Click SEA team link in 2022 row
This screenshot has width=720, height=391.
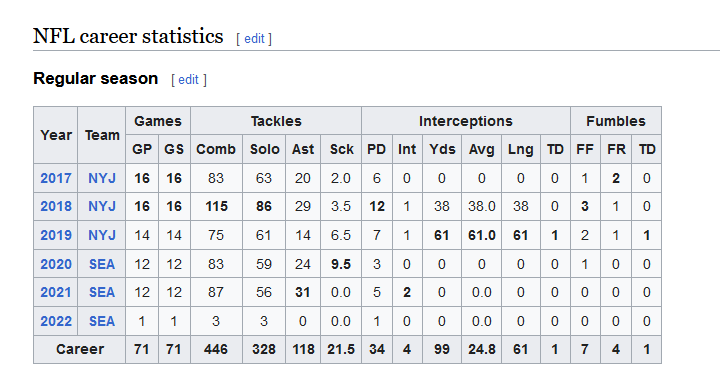102,321
